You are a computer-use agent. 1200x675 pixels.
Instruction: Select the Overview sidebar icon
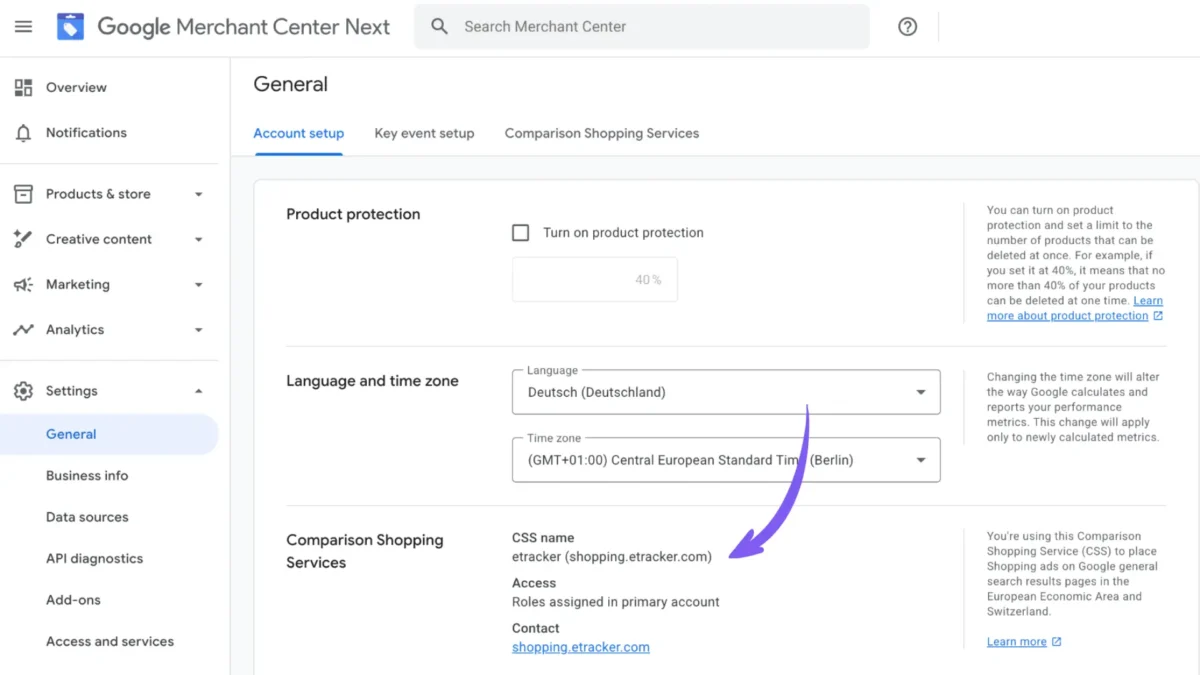tap(23, 87)
